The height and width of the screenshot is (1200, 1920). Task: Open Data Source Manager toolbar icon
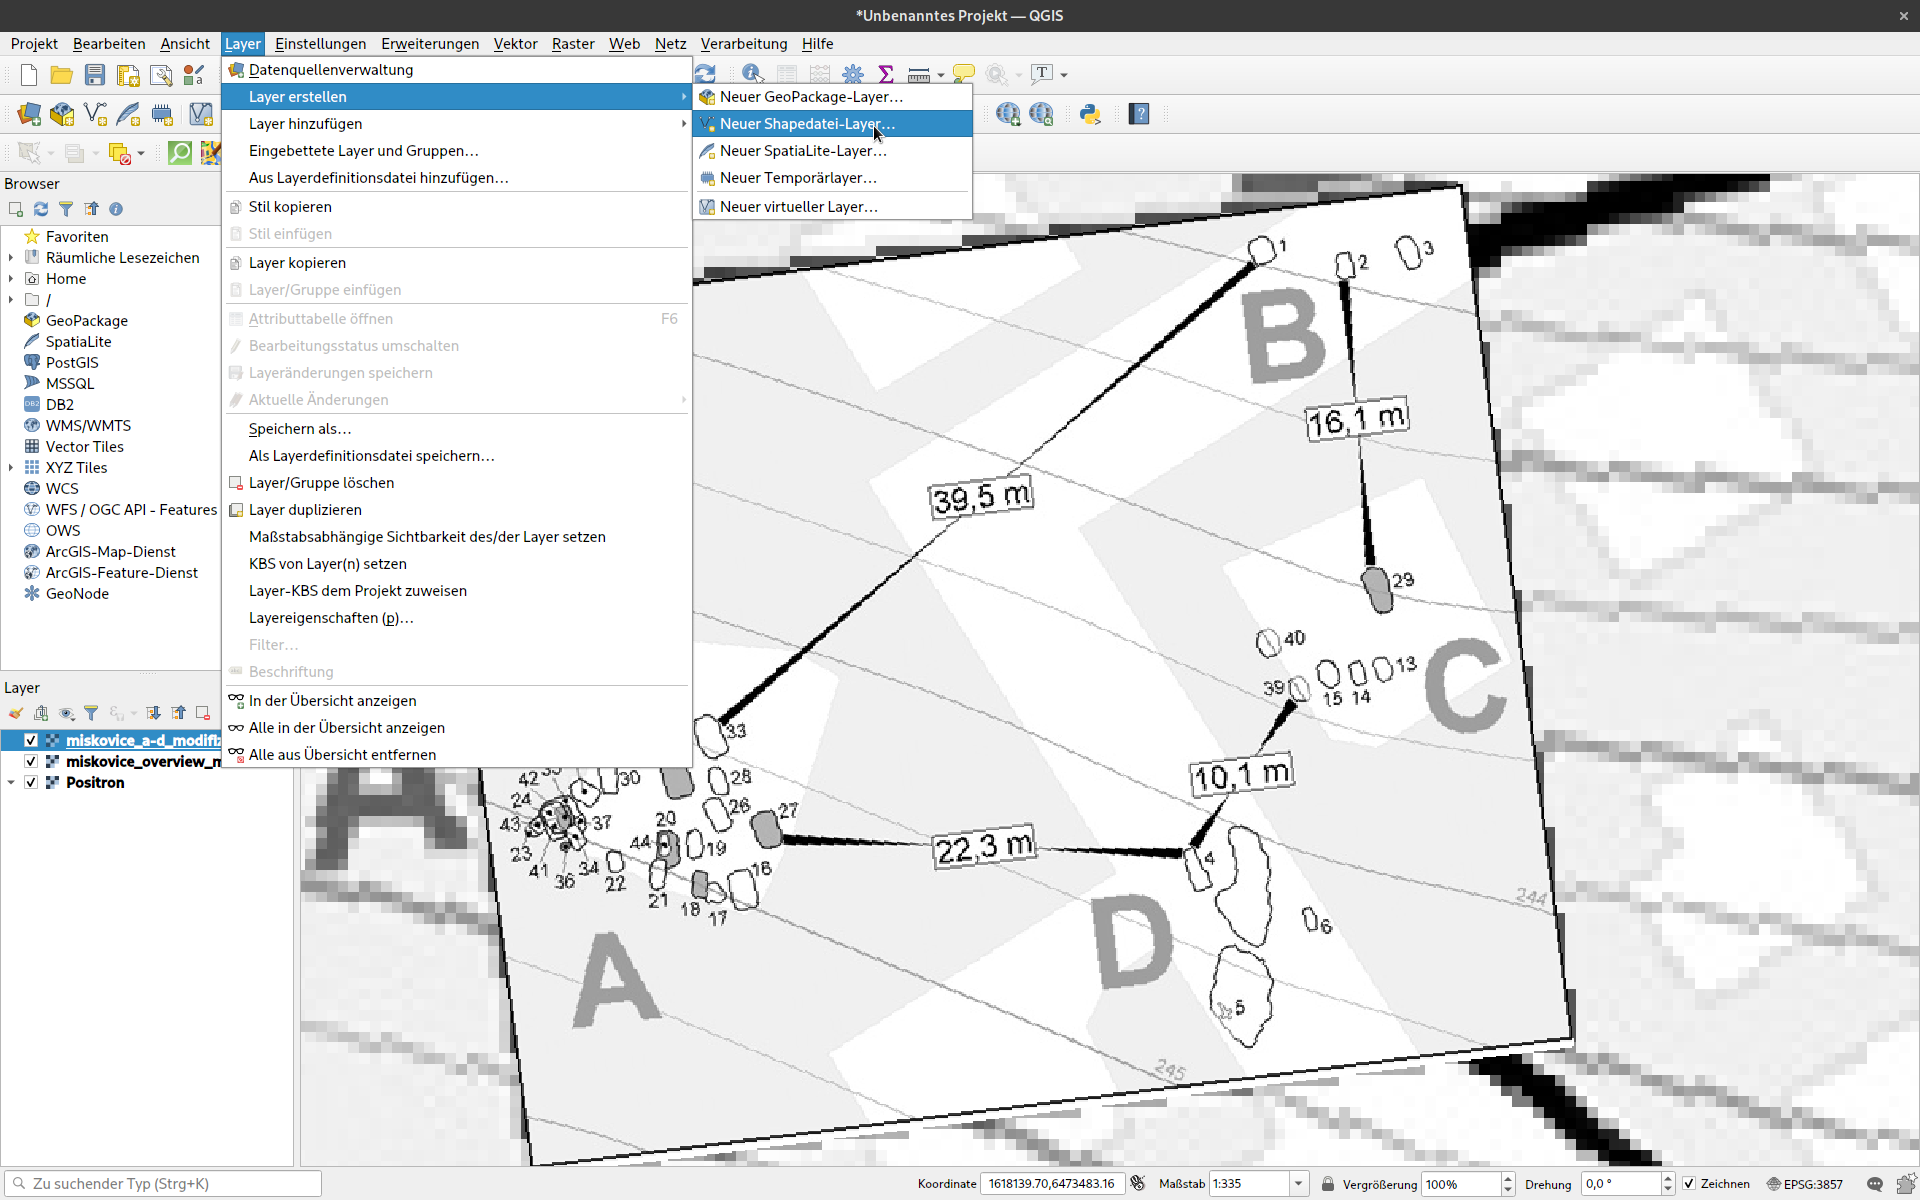[29, 114]
